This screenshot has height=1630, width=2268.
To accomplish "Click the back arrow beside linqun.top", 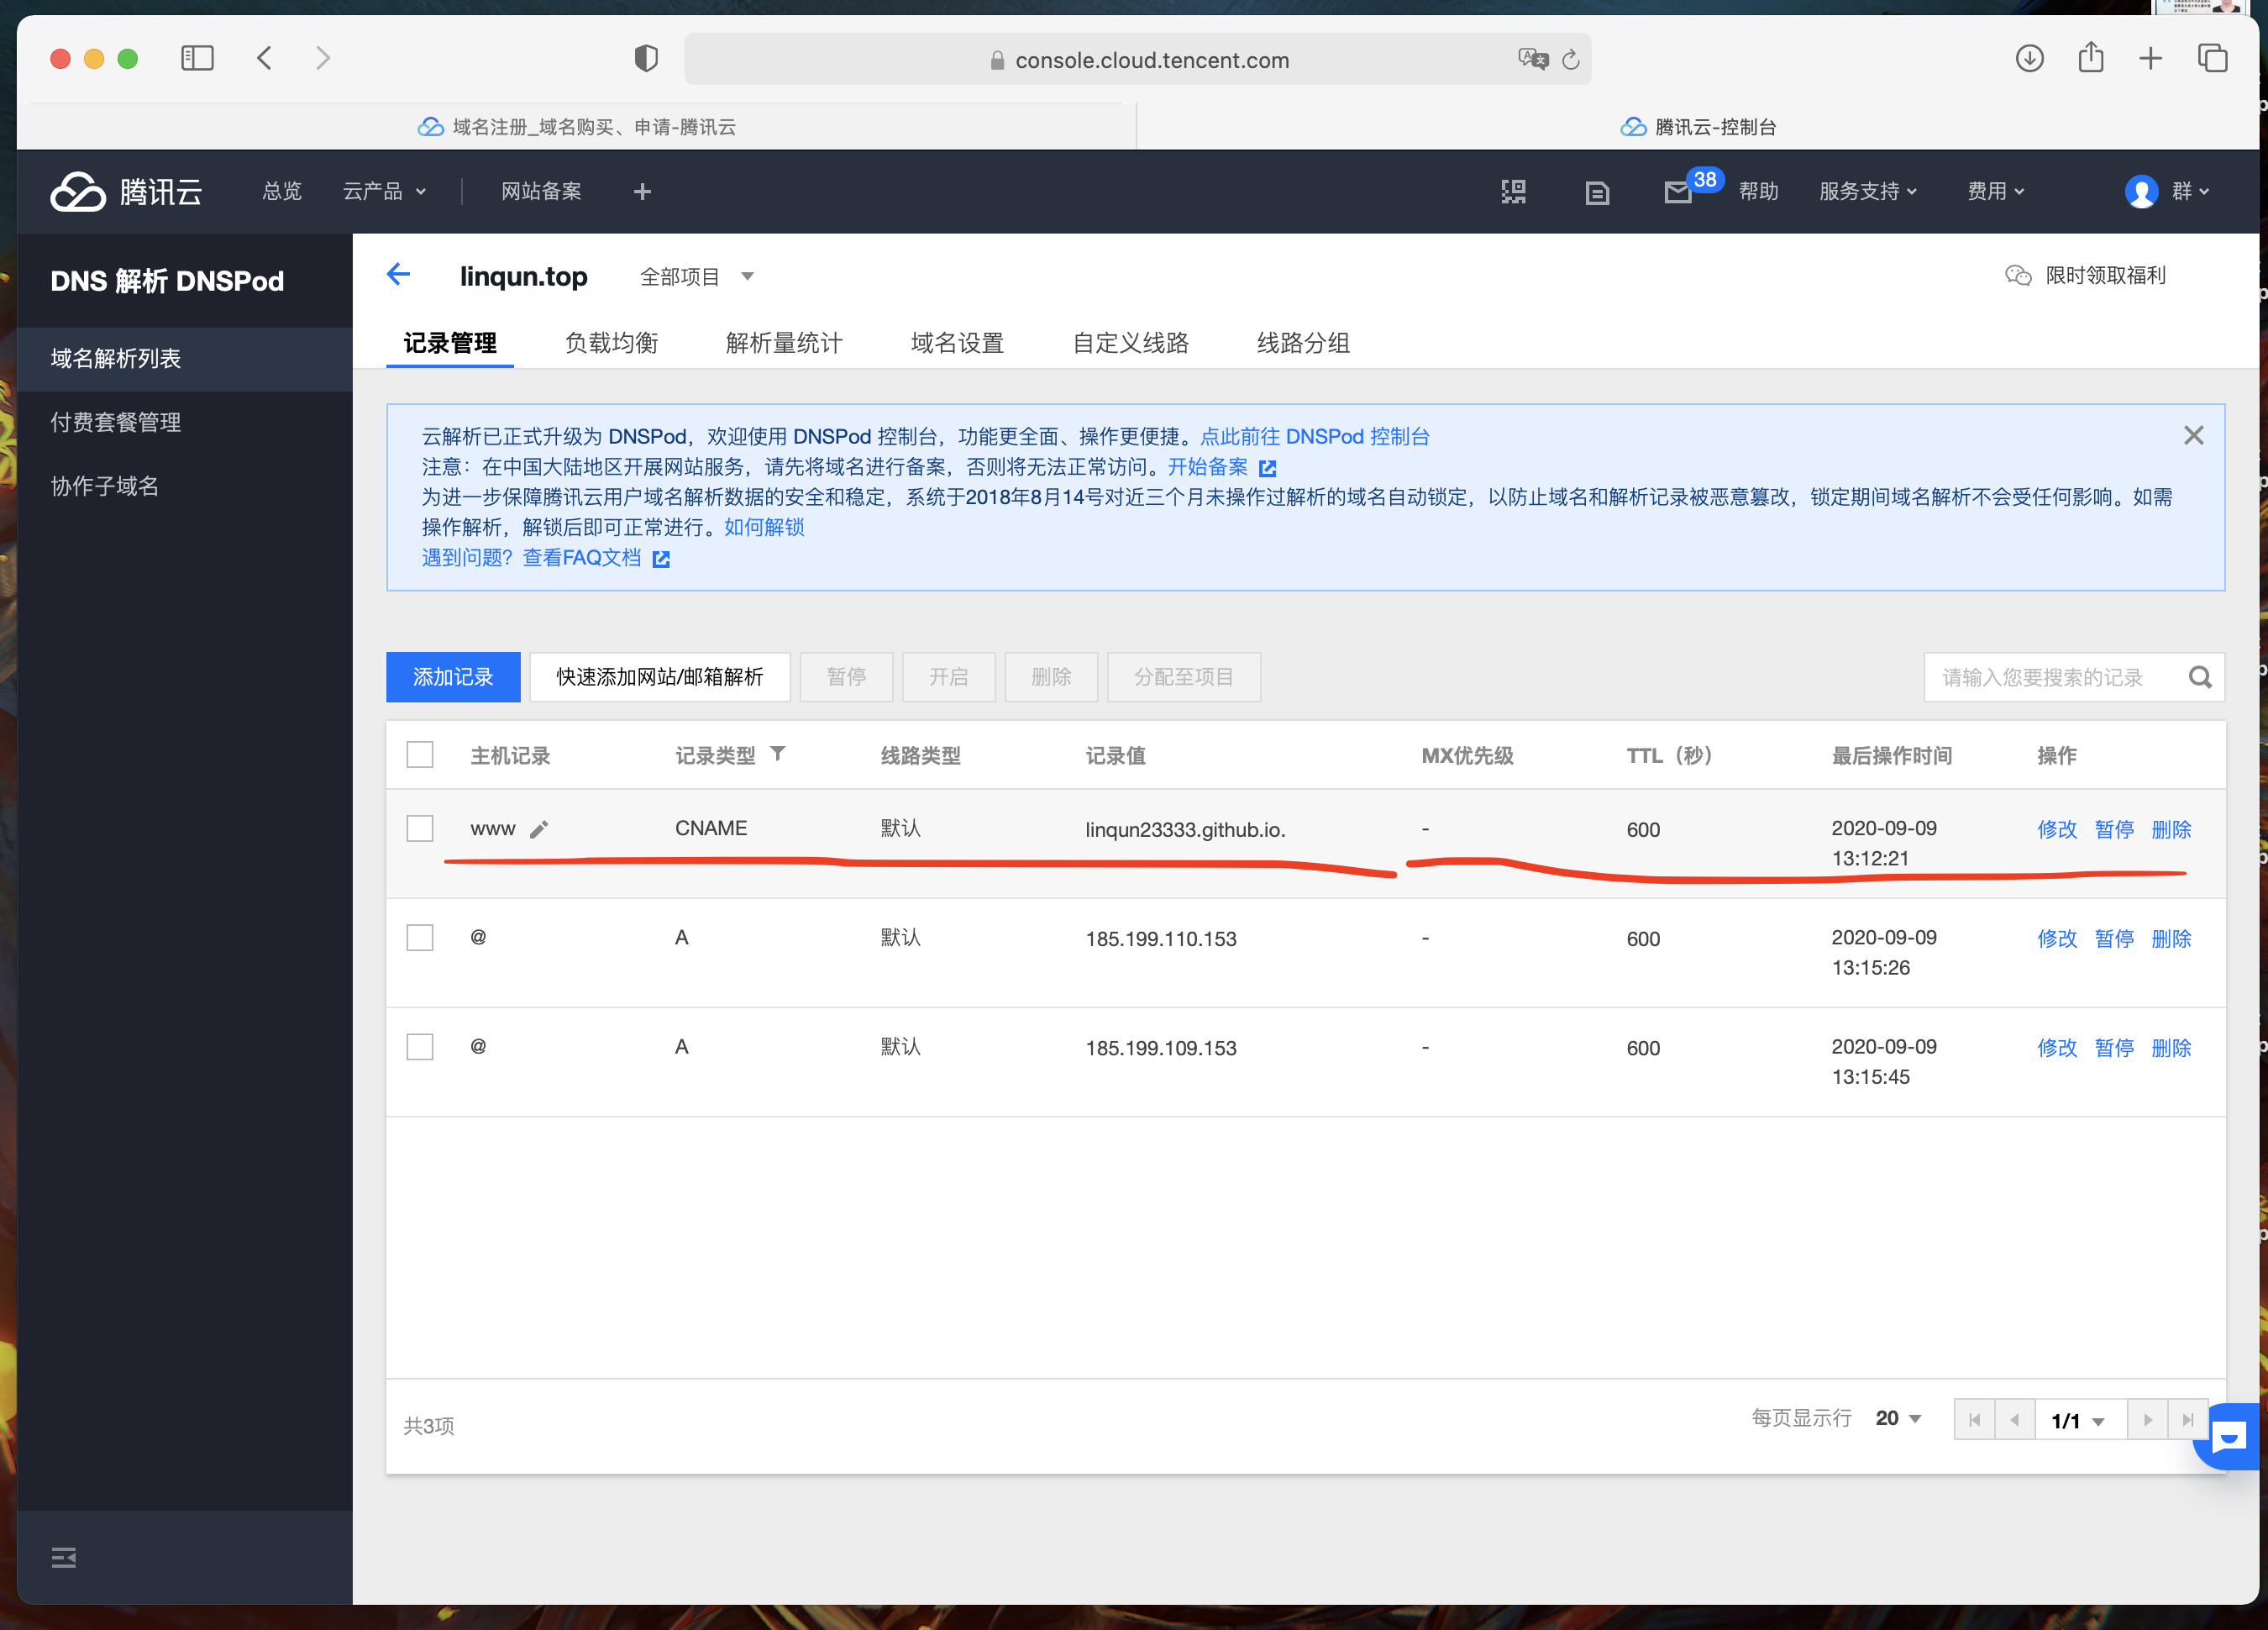I will [398, 275].
